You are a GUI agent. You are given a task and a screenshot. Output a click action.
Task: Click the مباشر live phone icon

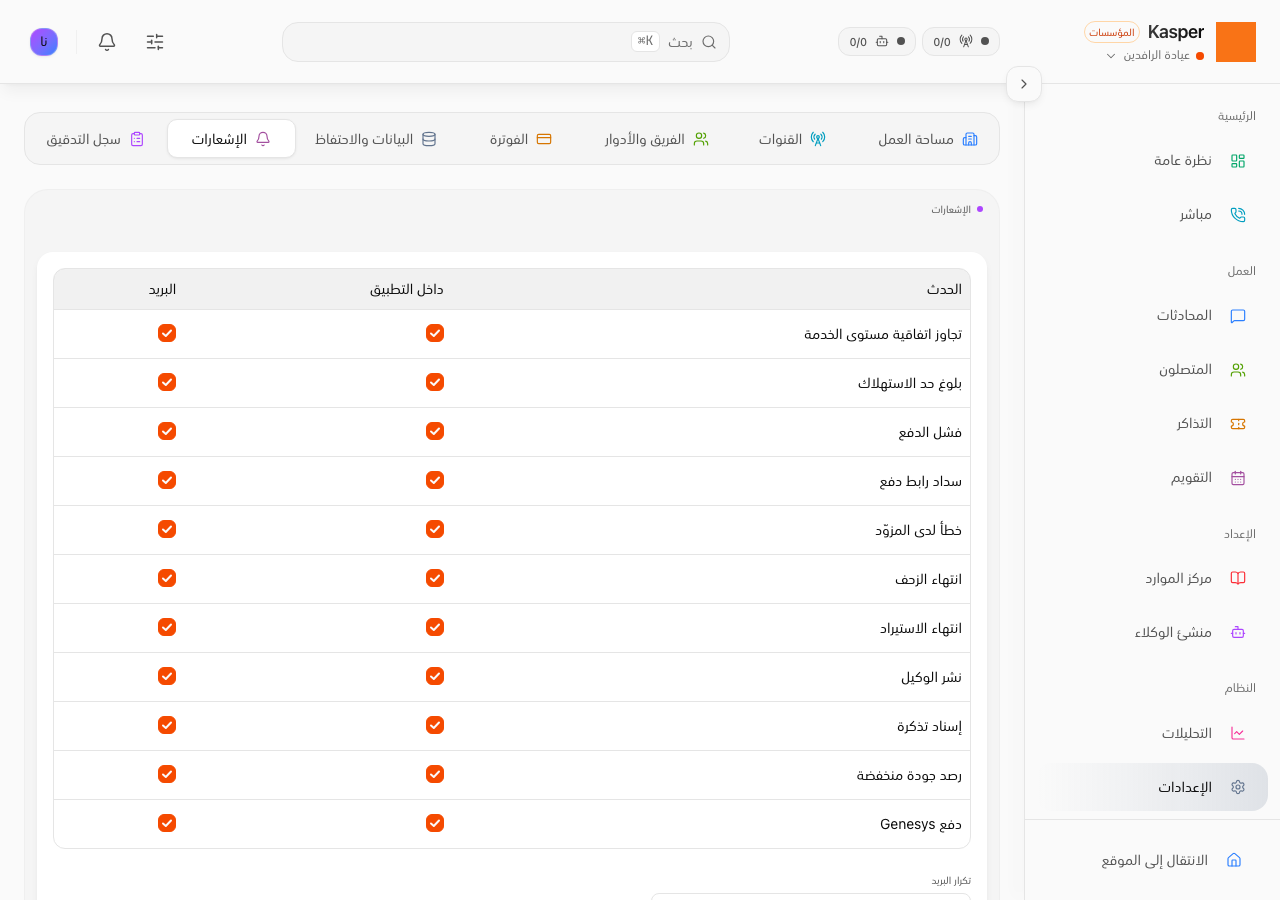tap(1238, 214)
